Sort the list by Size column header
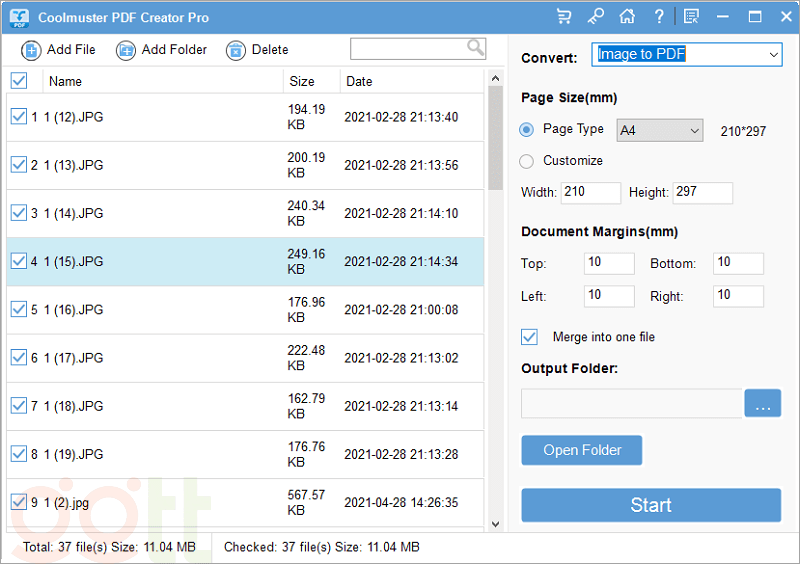The image size is (800, 564). (x=302, y=82)
